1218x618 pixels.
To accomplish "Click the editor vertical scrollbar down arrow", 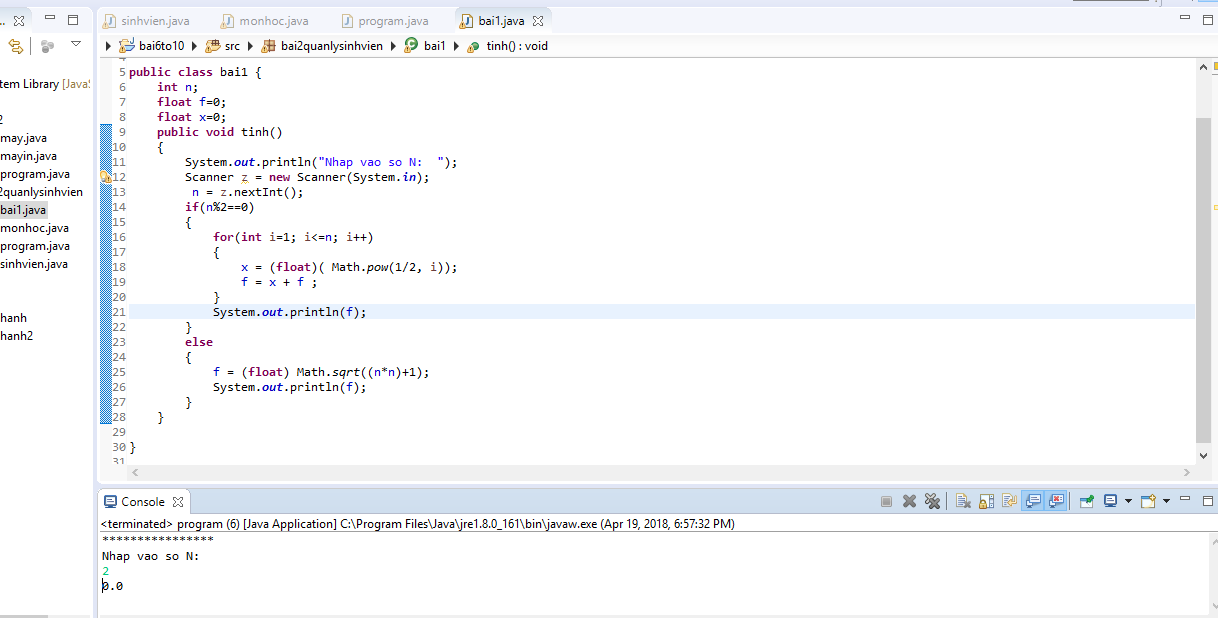I will click(1204, 455).
